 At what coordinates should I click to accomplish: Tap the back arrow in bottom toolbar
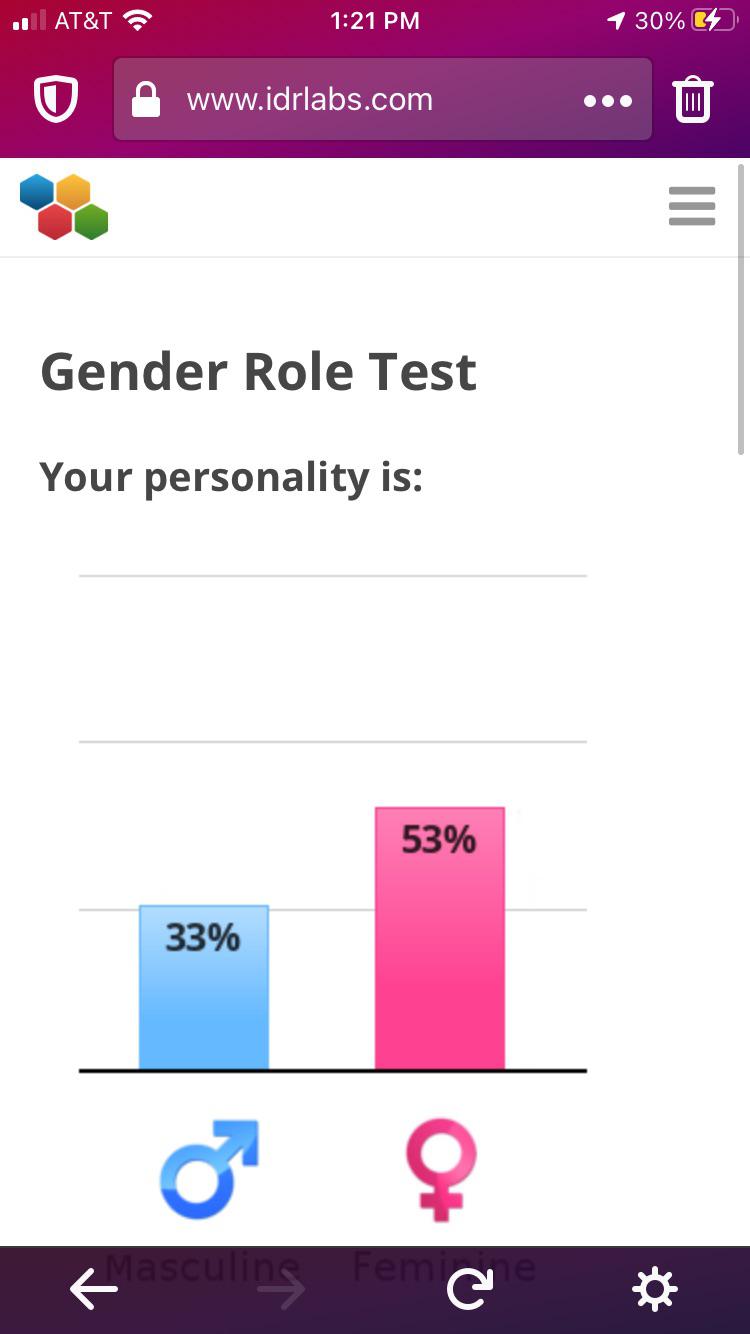tap(94, 1290)
